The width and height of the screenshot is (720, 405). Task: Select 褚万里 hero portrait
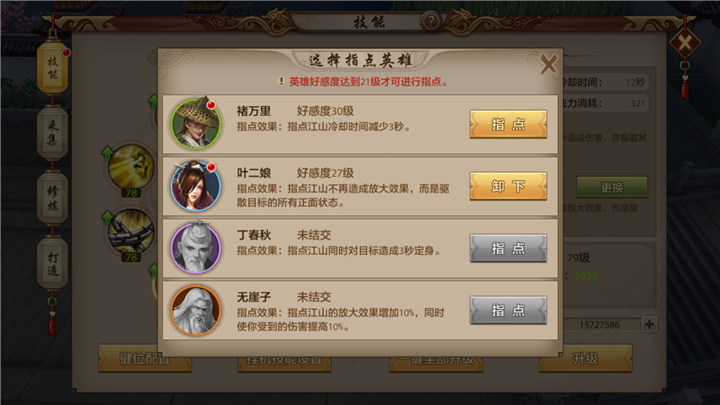(196, 124)
